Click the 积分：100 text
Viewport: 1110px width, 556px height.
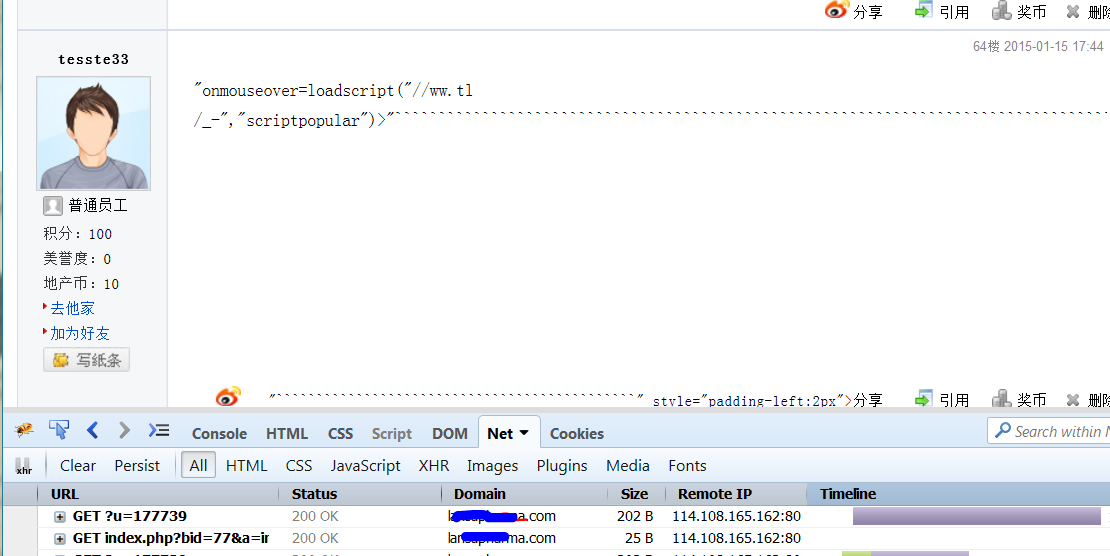coord(78,234)
